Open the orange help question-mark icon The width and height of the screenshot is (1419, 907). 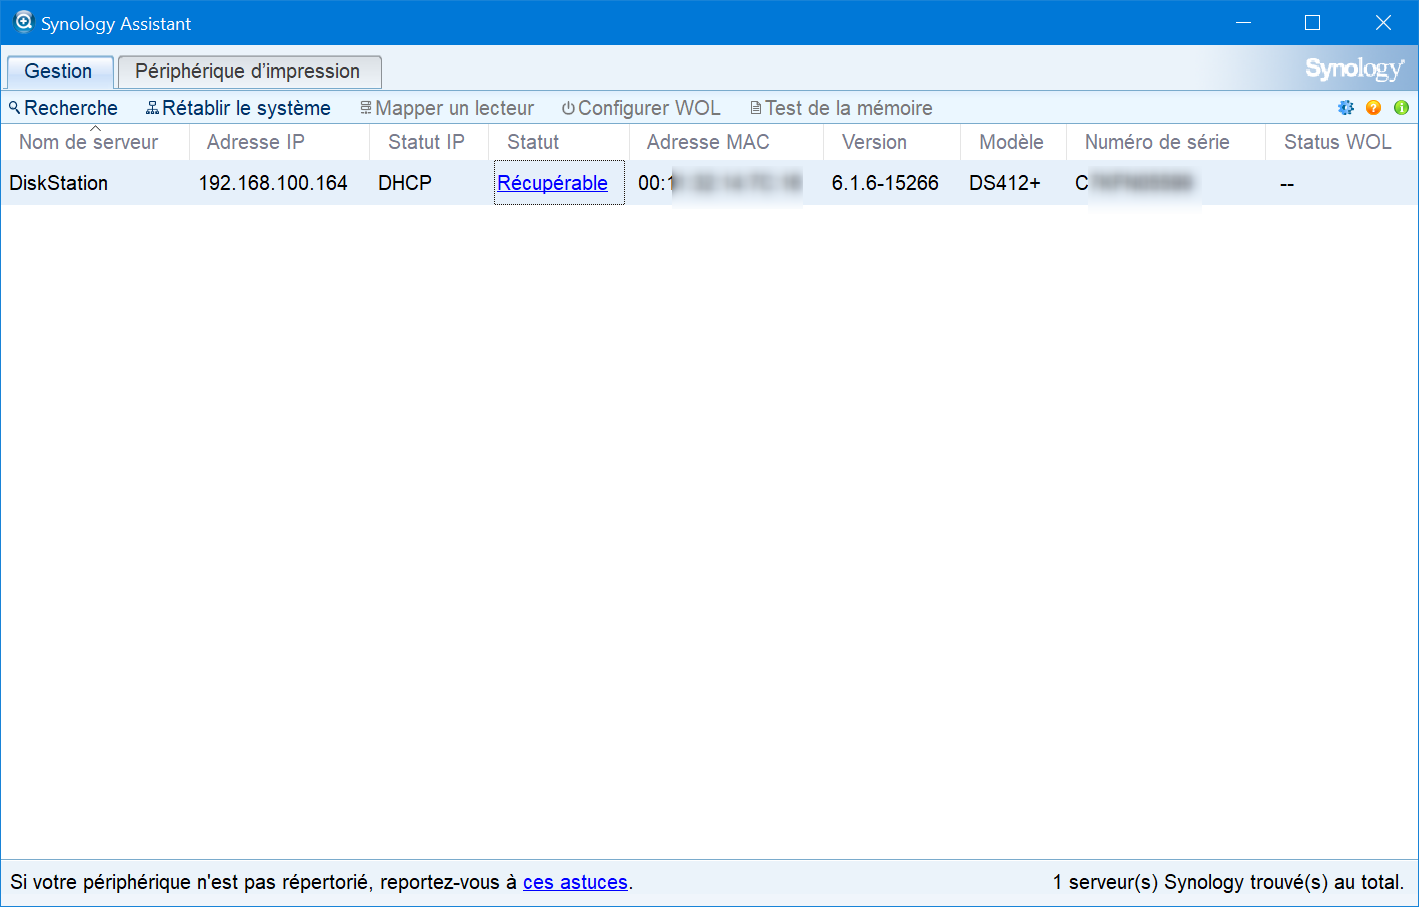tap(1374, 108)
